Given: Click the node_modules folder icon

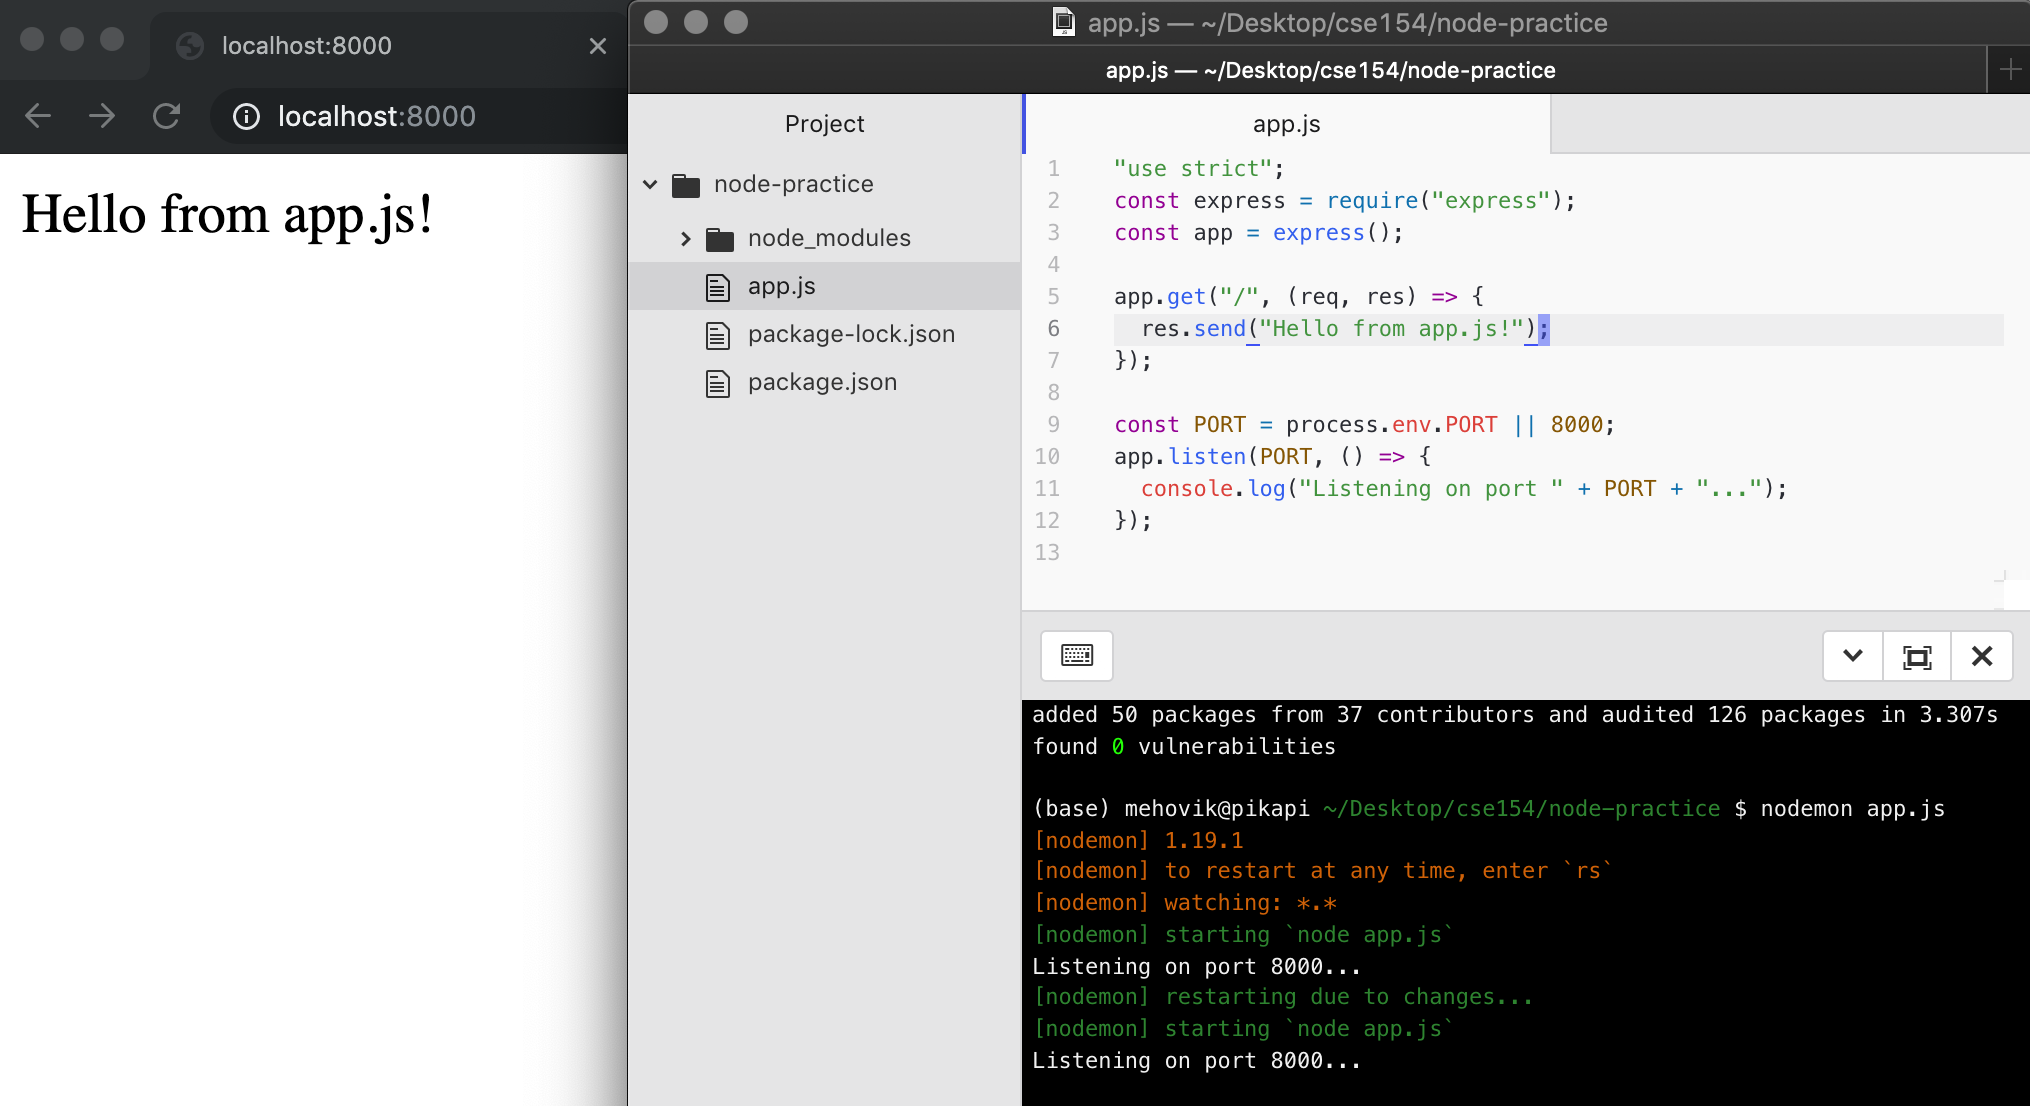Looking at the screenshot, I should 718,238.
